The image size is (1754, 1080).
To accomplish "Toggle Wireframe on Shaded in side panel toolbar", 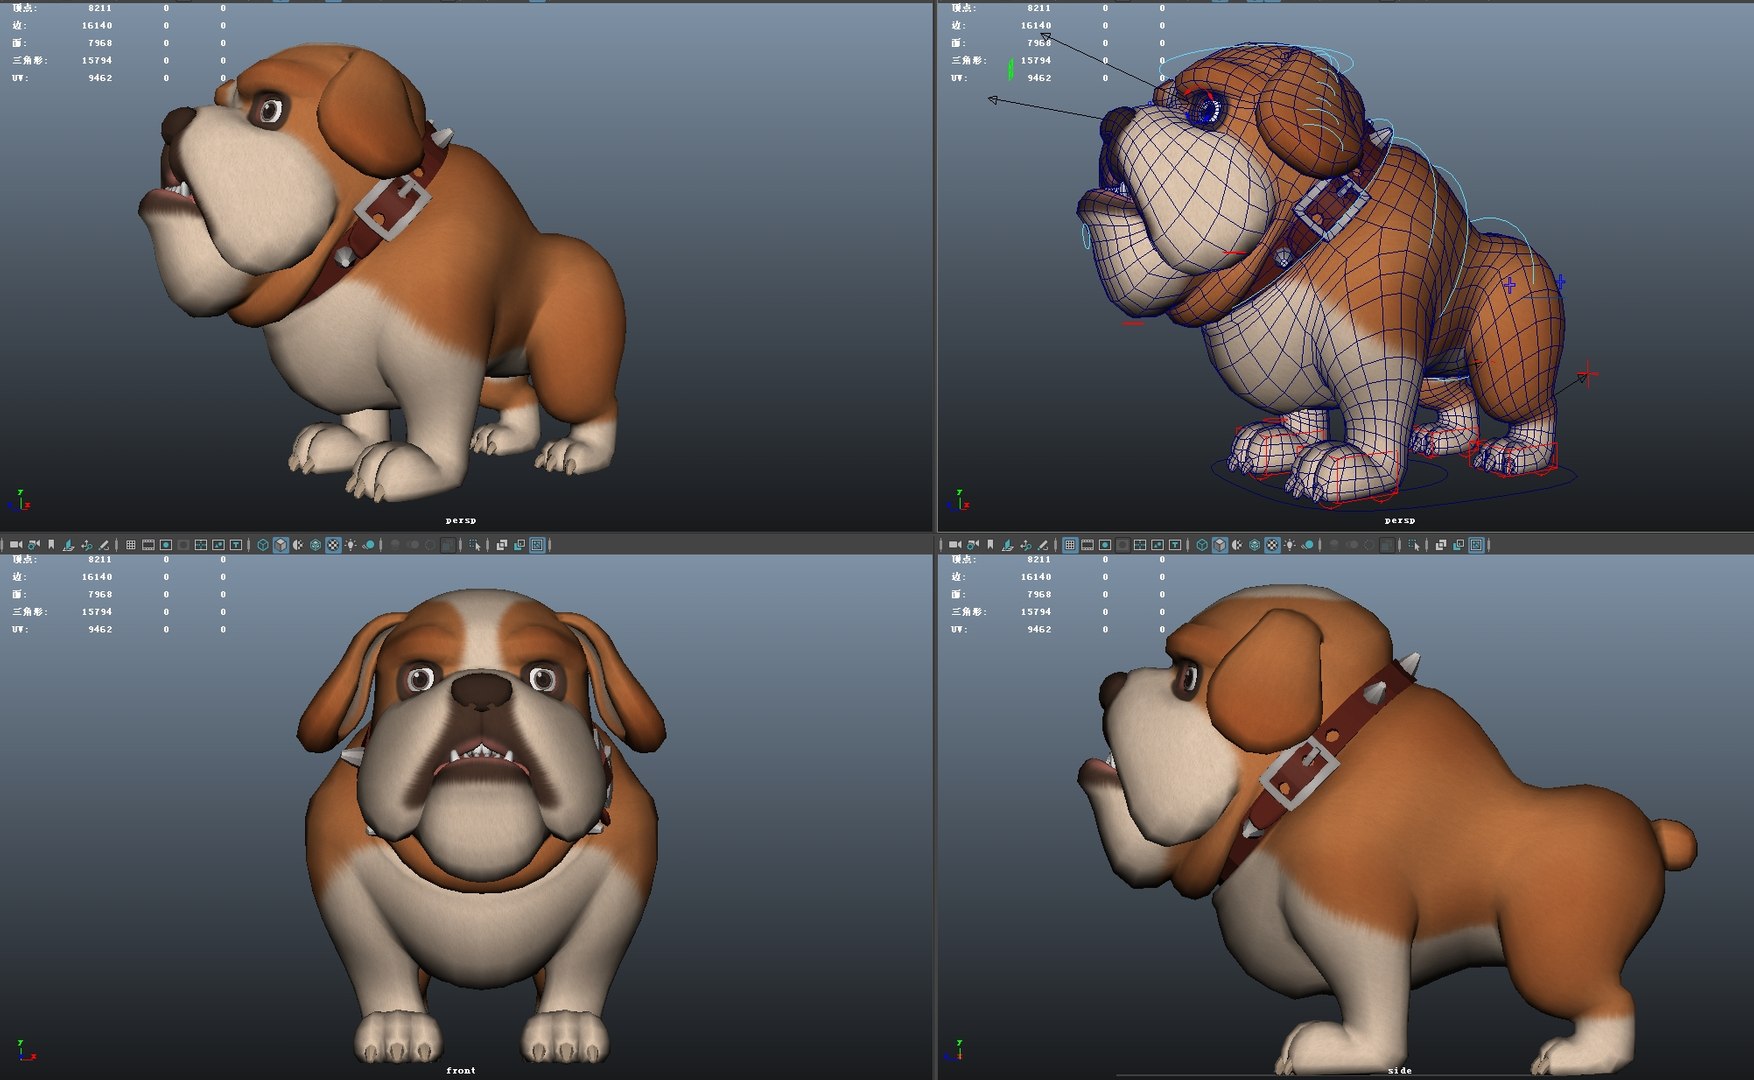I will (1255, 545).
